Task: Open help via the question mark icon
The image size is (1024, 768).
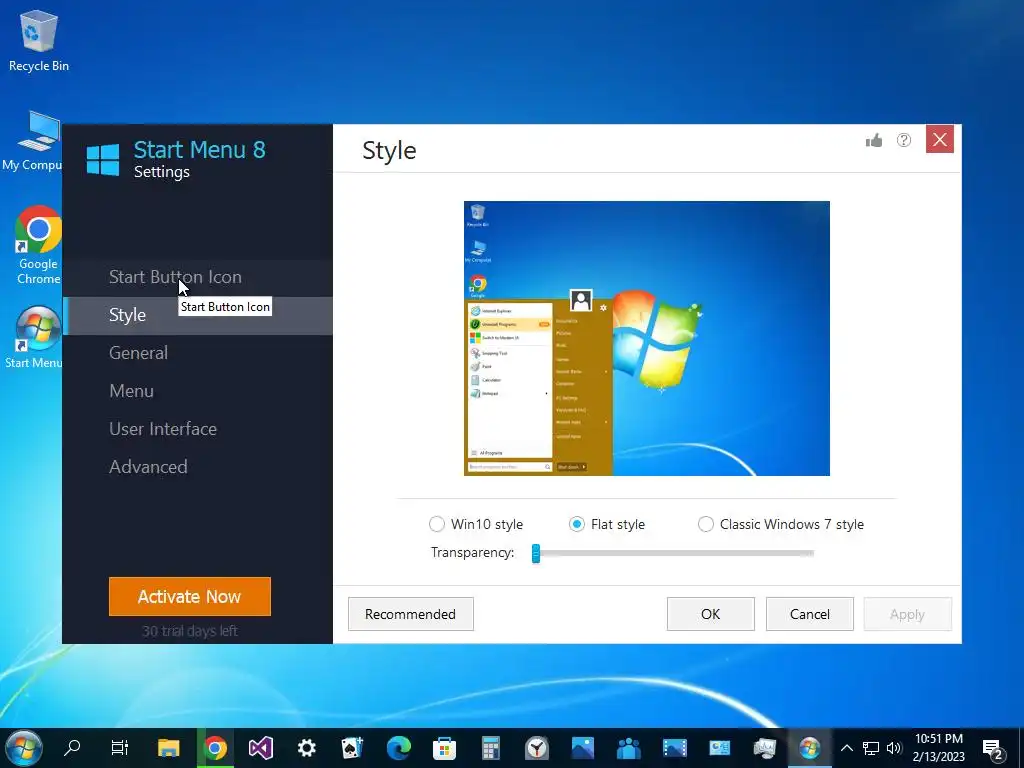Action: pos(904,140)
